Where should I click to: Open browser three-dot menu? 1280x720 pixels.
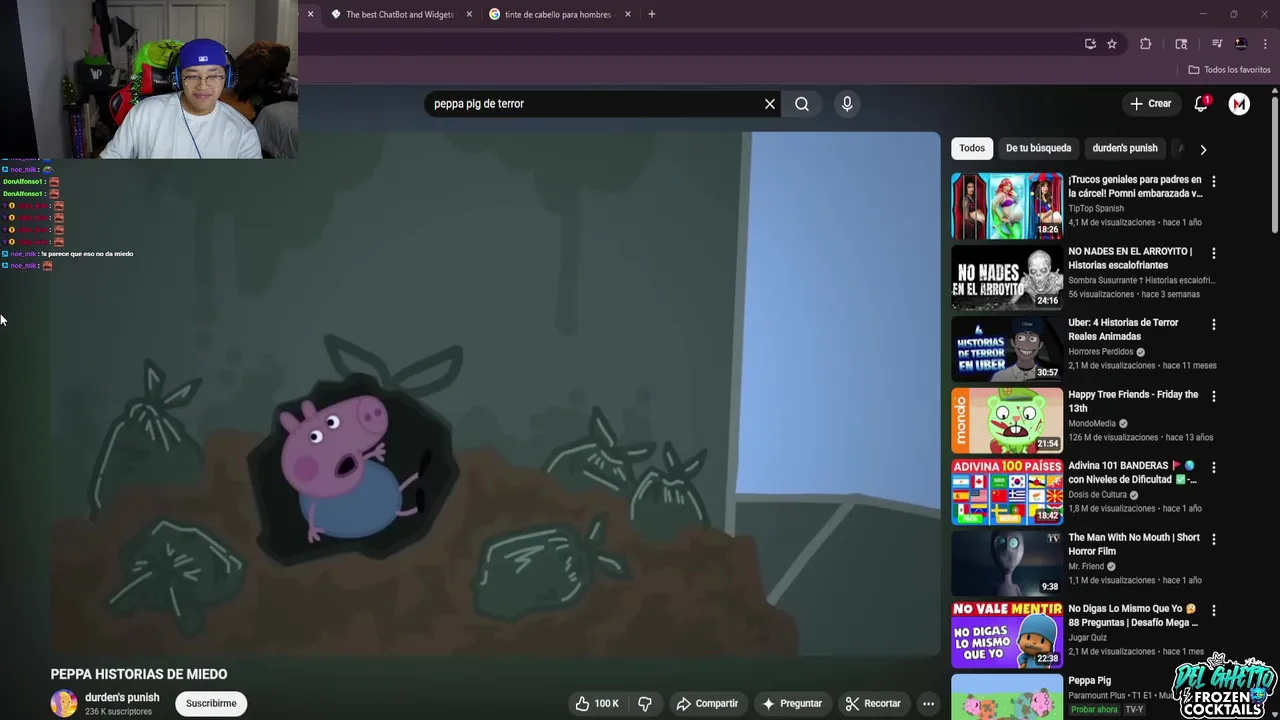pos(1266,44)
